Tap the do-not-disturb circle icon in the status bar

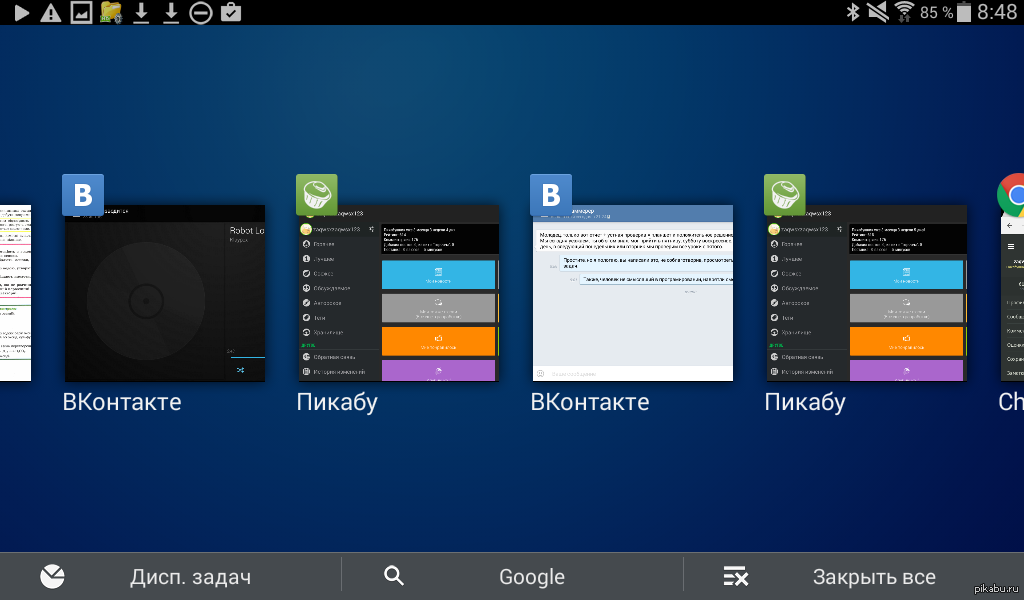[200, 12]
